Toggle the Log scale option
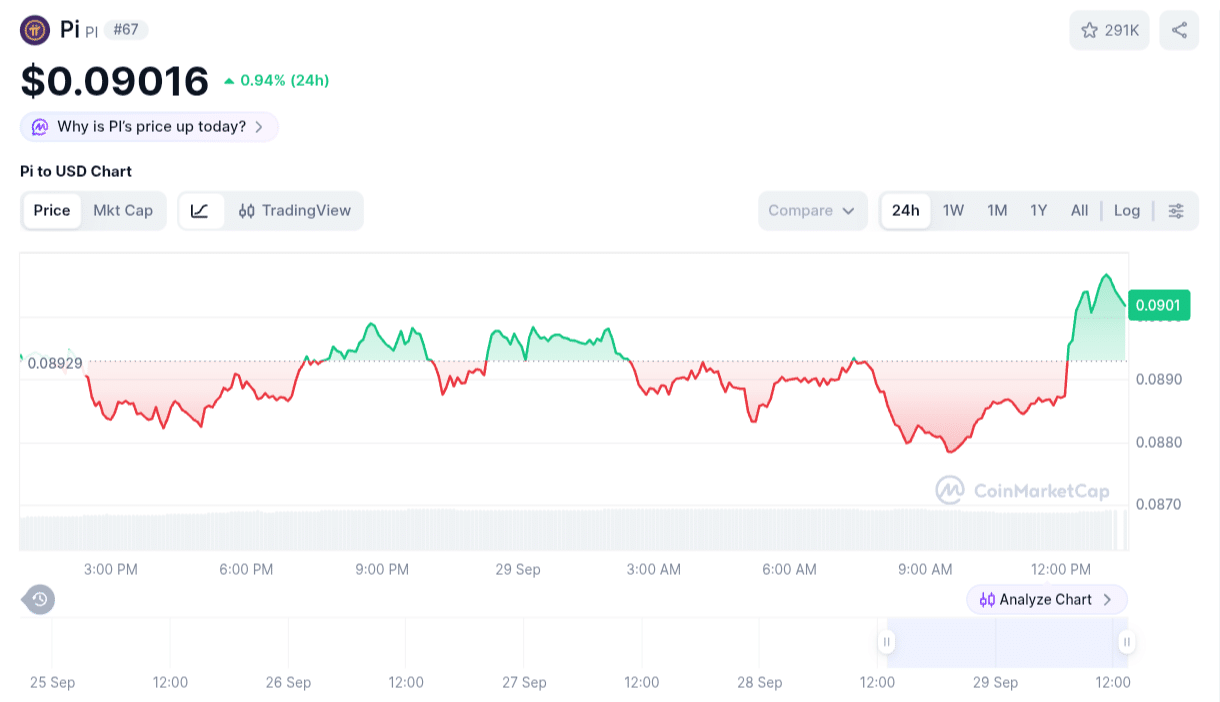Viewport: 1220px width, 702px height. tap(1127, 211)
